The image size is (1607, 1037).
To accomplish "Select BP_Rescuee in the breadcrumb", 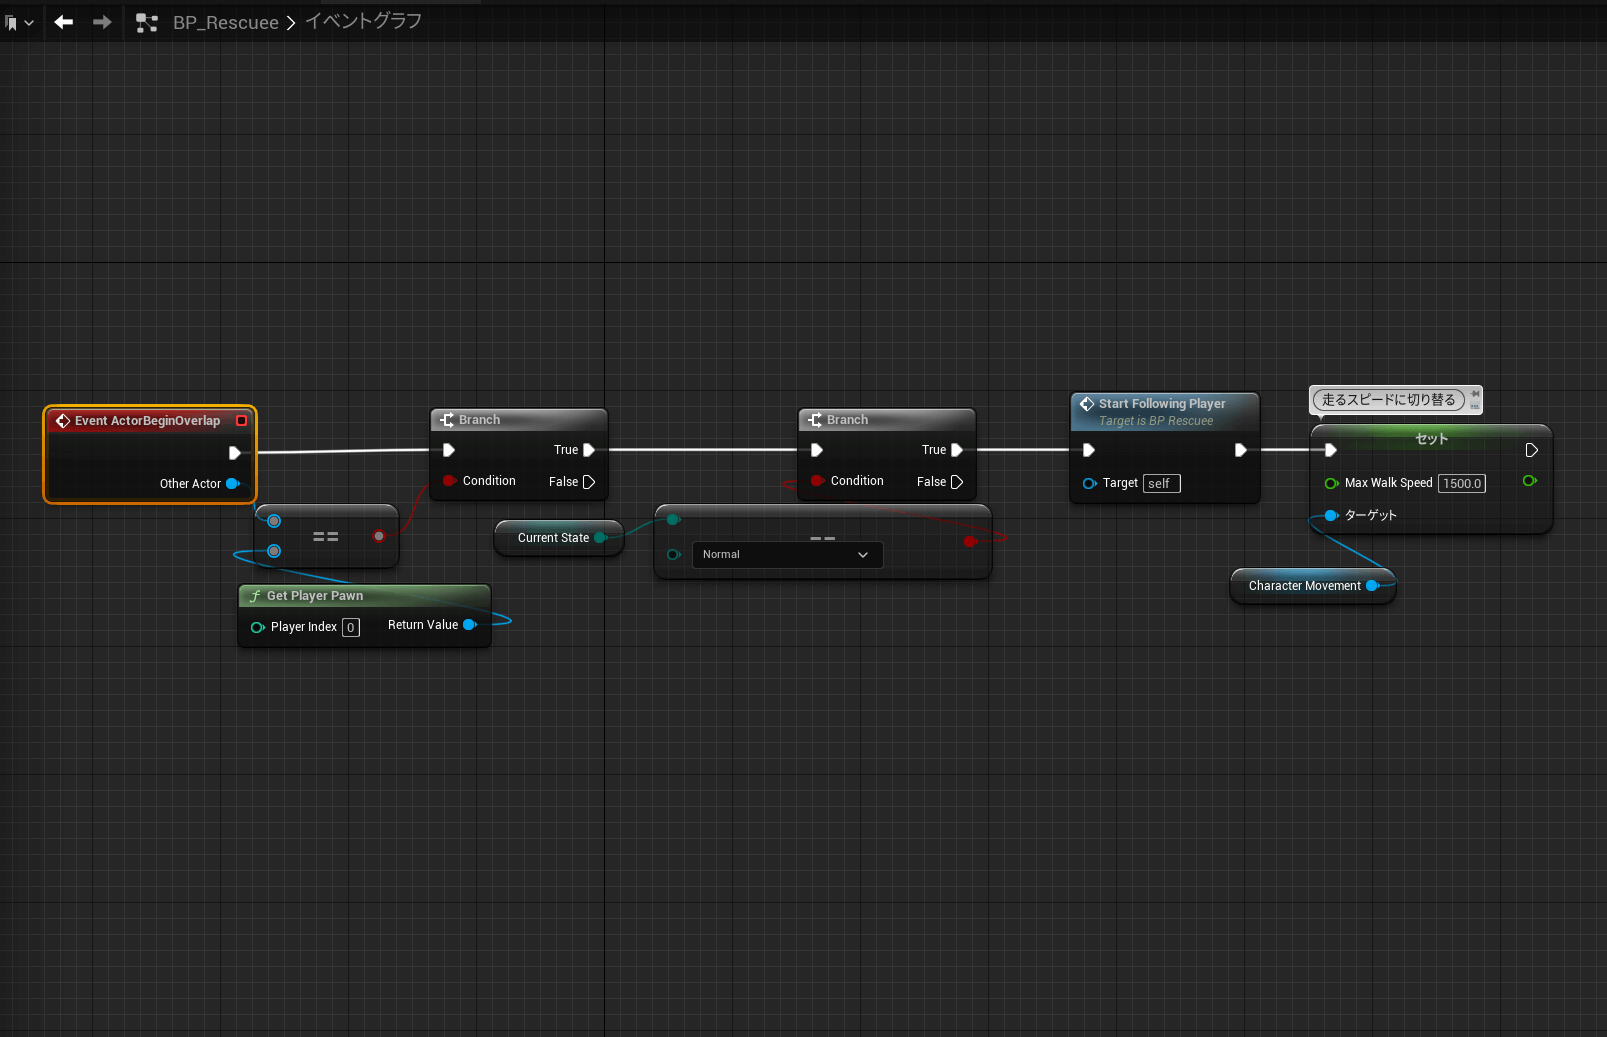I will 225,23.
